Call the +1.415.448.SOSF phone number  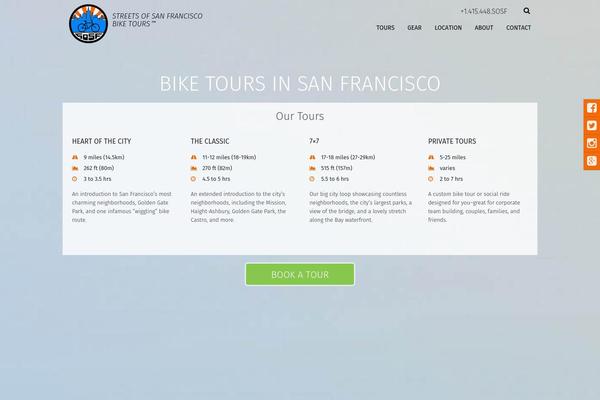(484, 11)
